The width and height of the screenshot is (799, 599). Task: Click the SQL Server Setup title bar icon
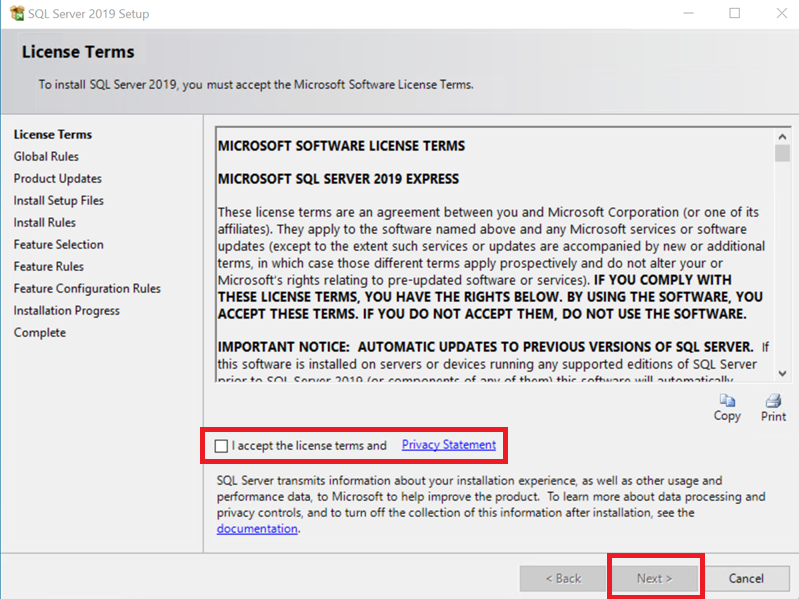[16, 14]
